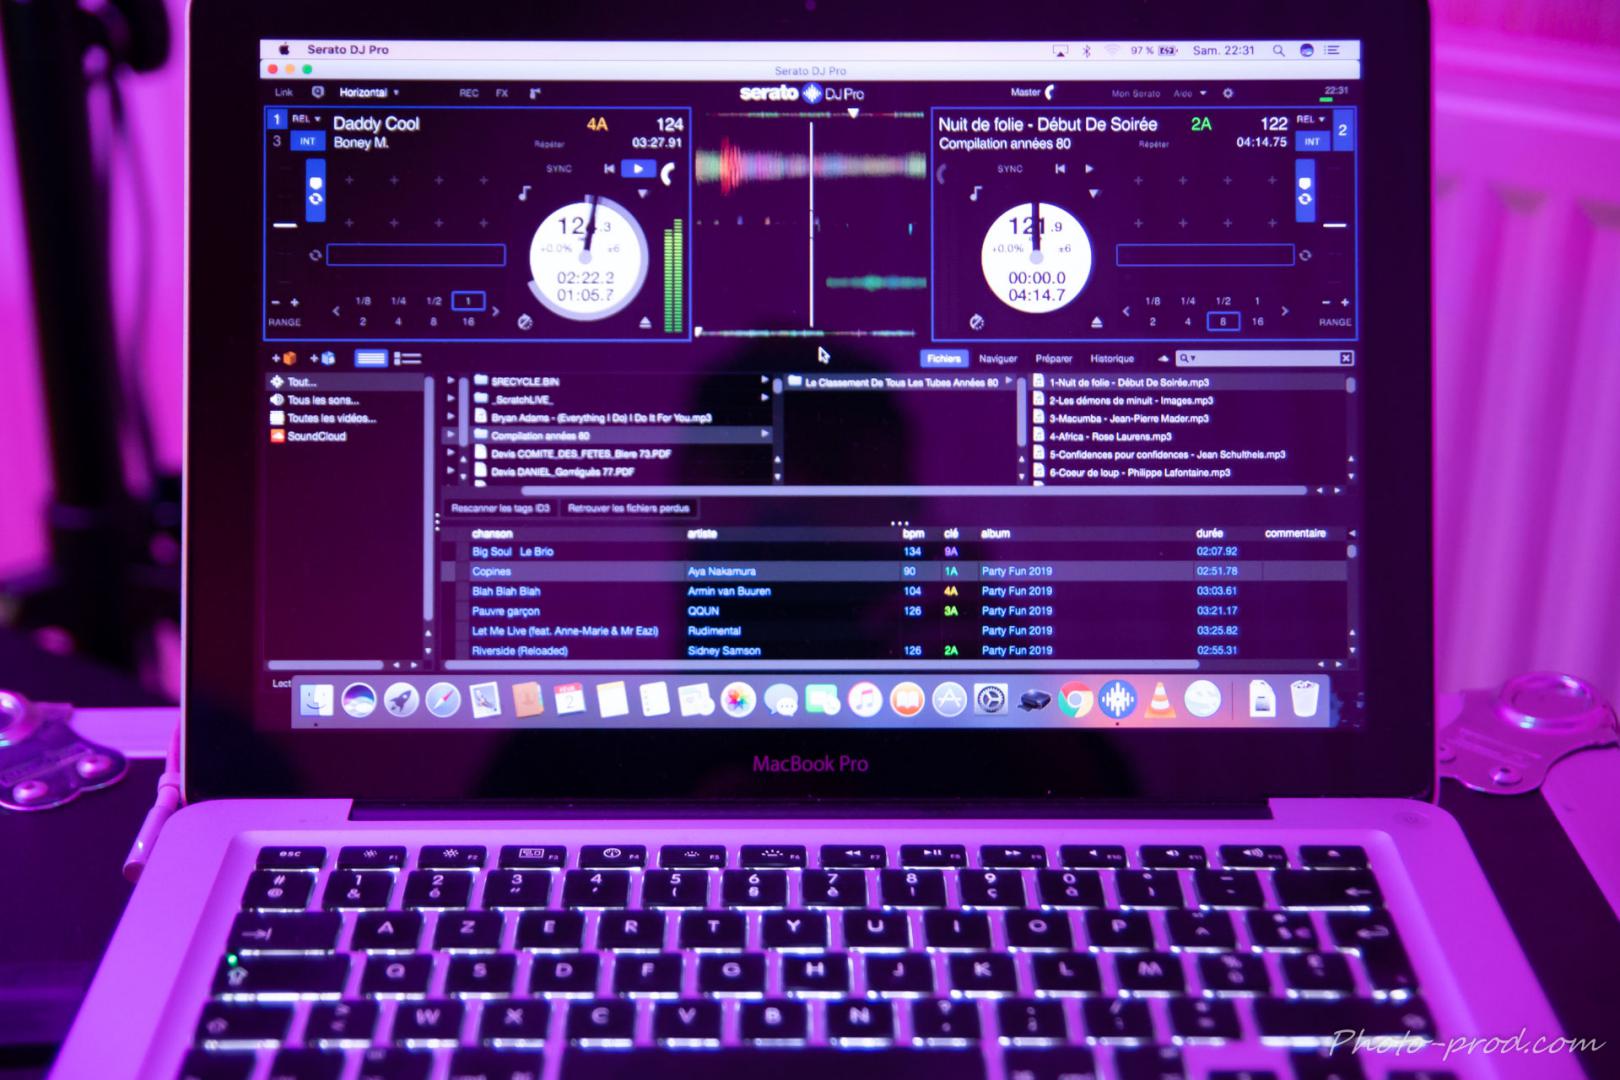Switch to the Historique tab
The image size is (1620, 1080).
pyautogui.click(x=1112, y=358)
